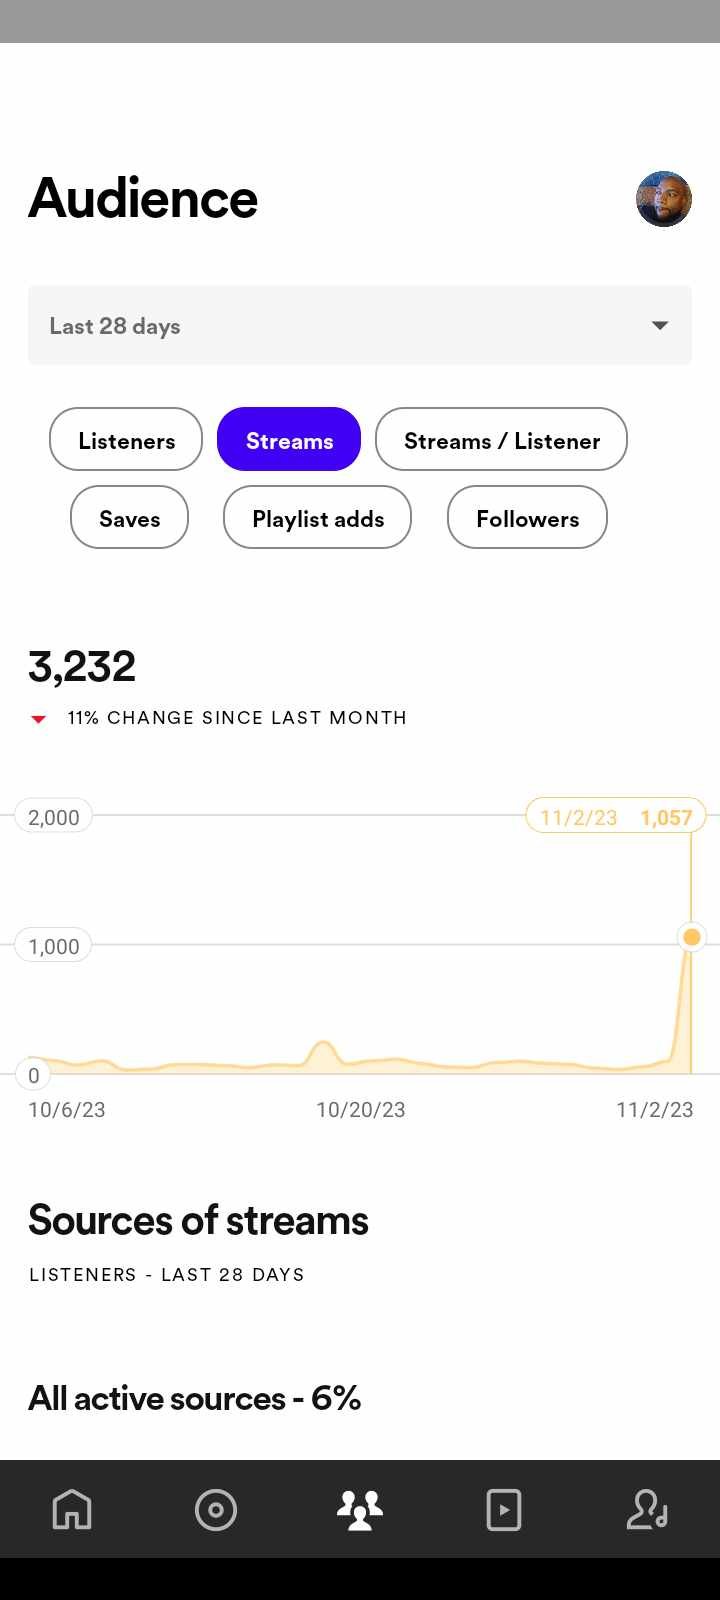Open the video play icon tab
Screen dimensions: 720x1600
[504, 1509]
